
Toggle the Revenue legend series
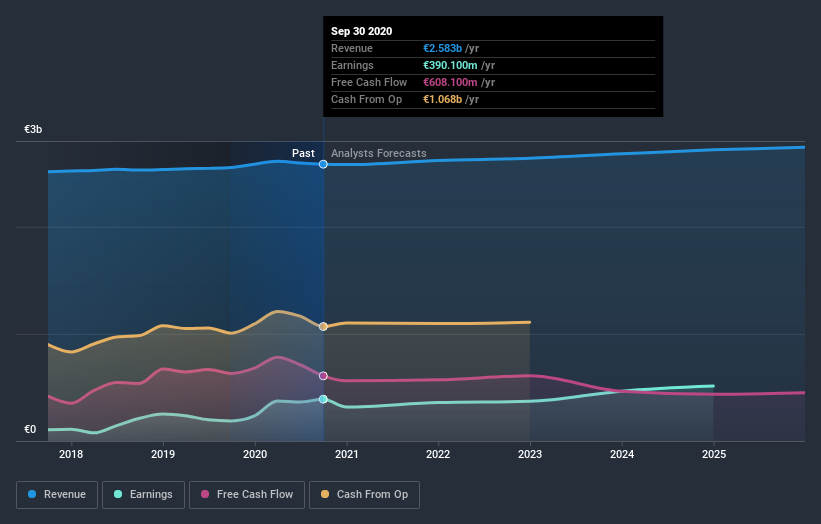pos(57,495)
